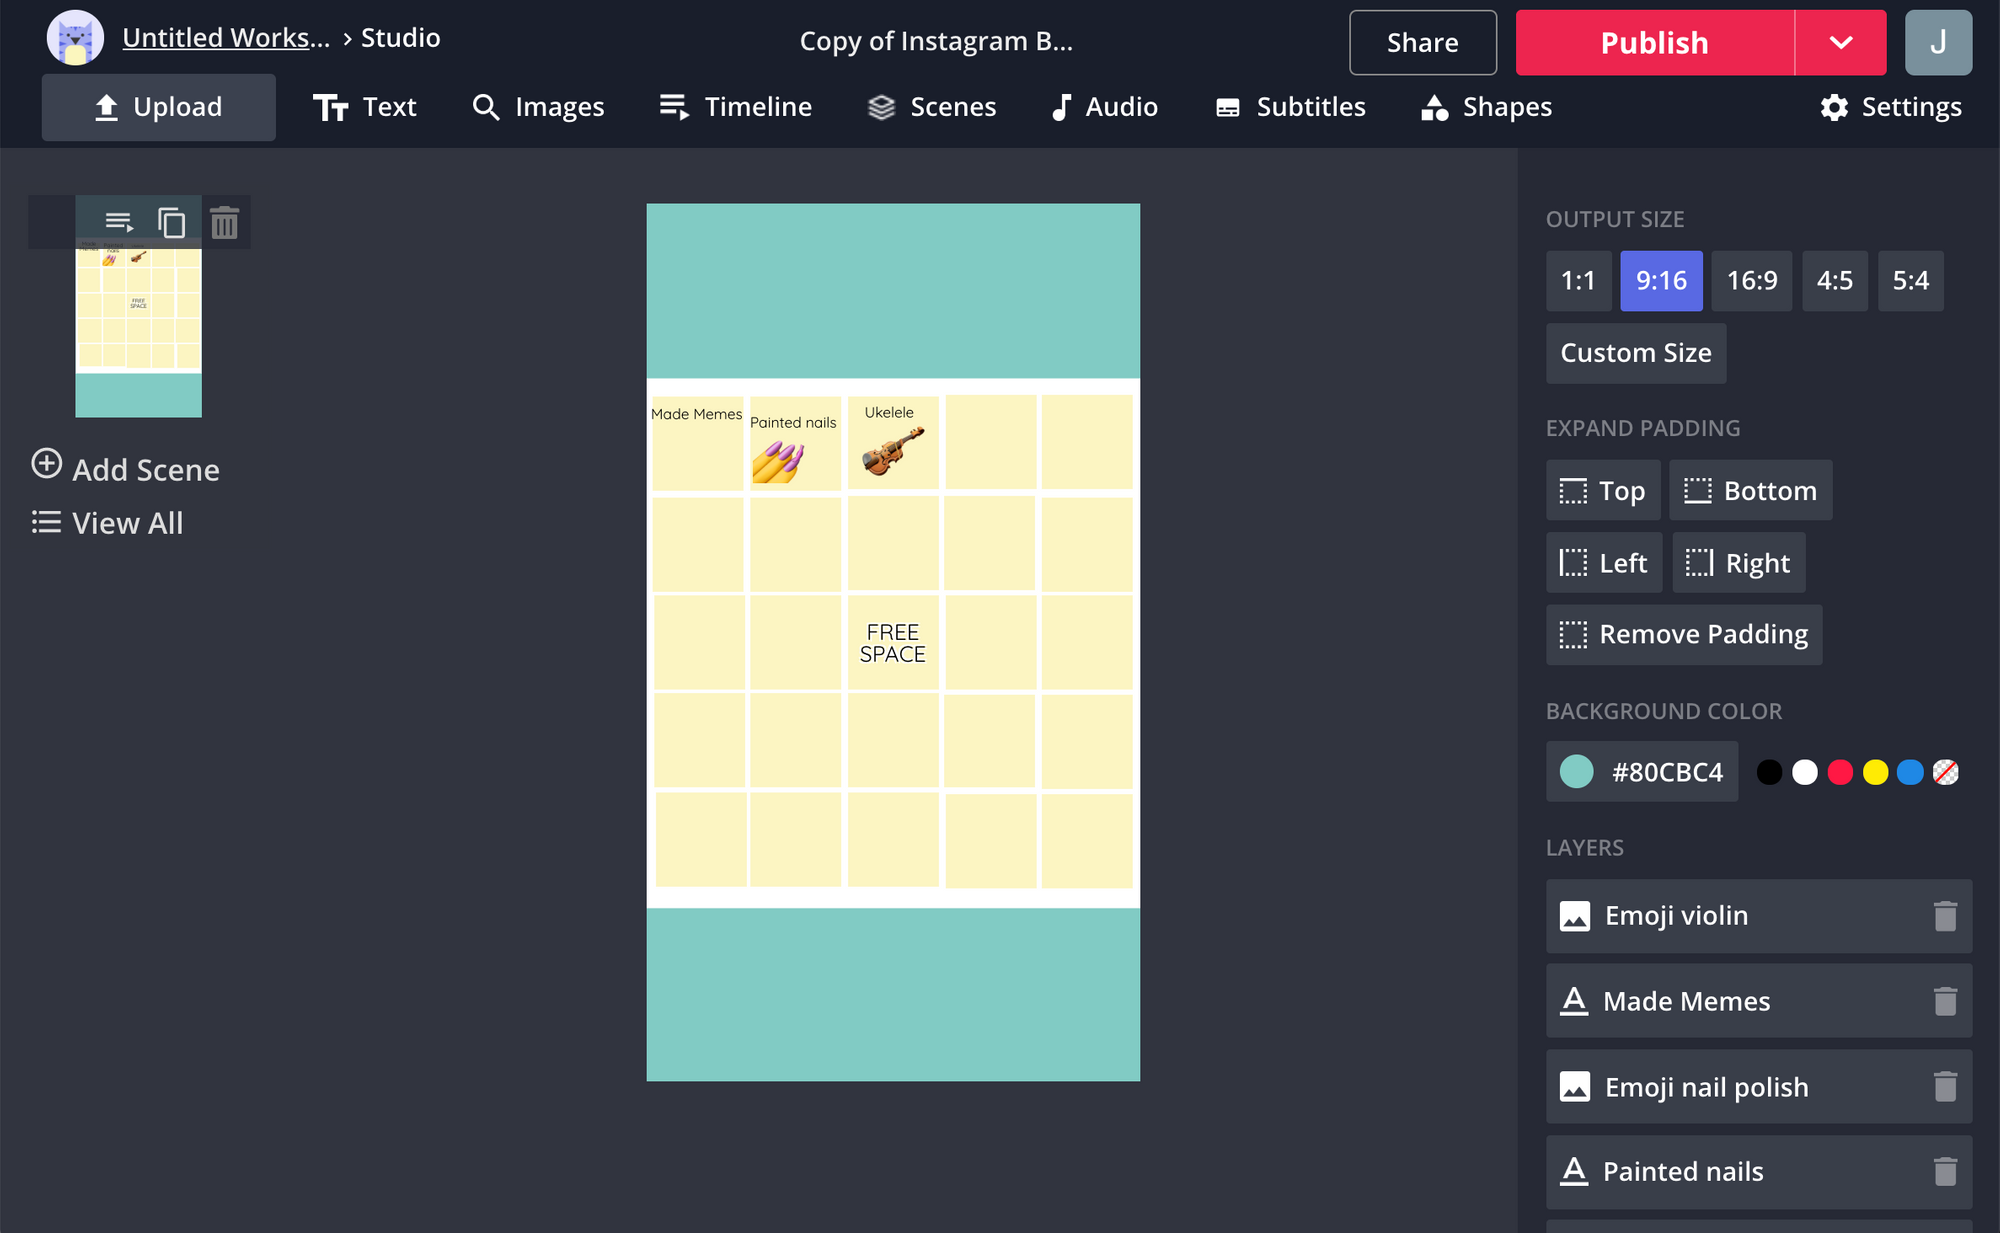
Task: Duplicate the scene using copy icon
Action: 171,222
